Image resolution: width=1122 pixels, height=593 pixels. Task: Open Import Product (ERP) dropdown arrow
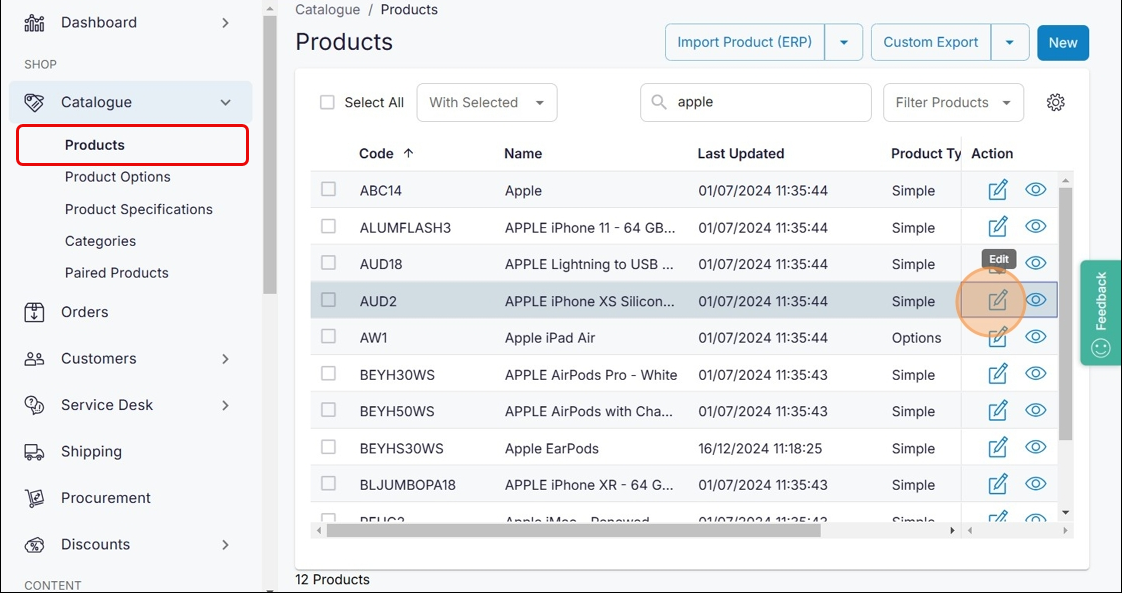point(844,42)
